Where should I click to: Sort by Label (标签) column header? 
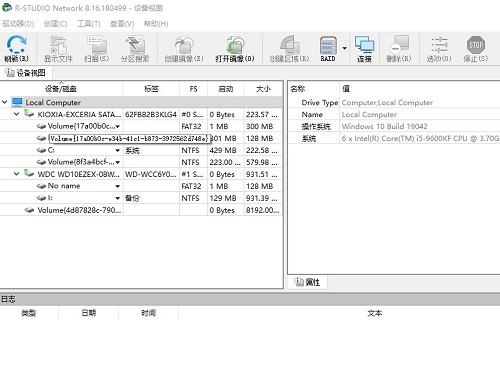[151, 89]
